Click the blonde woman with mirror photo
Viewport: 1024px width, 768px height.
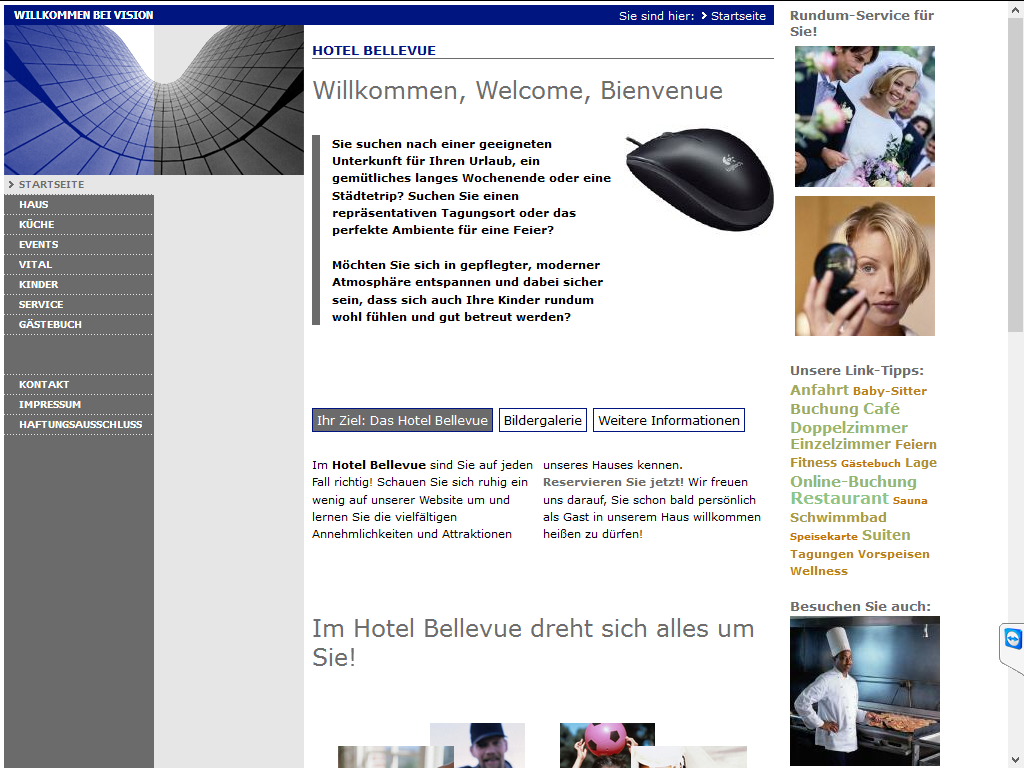(x=865, y=266)
